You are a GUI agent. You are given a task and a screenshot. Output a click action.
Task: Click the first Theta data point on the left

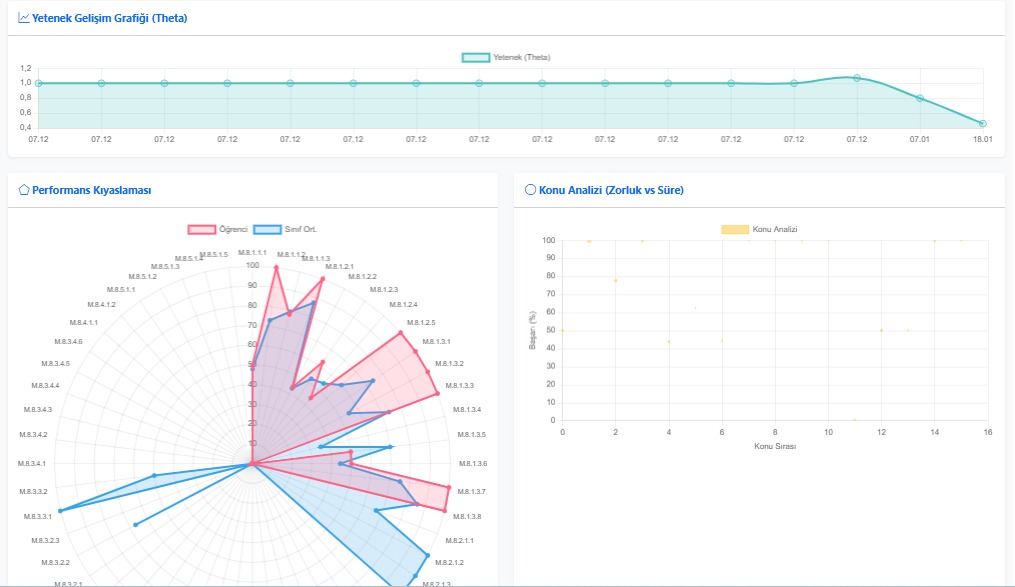38,83
